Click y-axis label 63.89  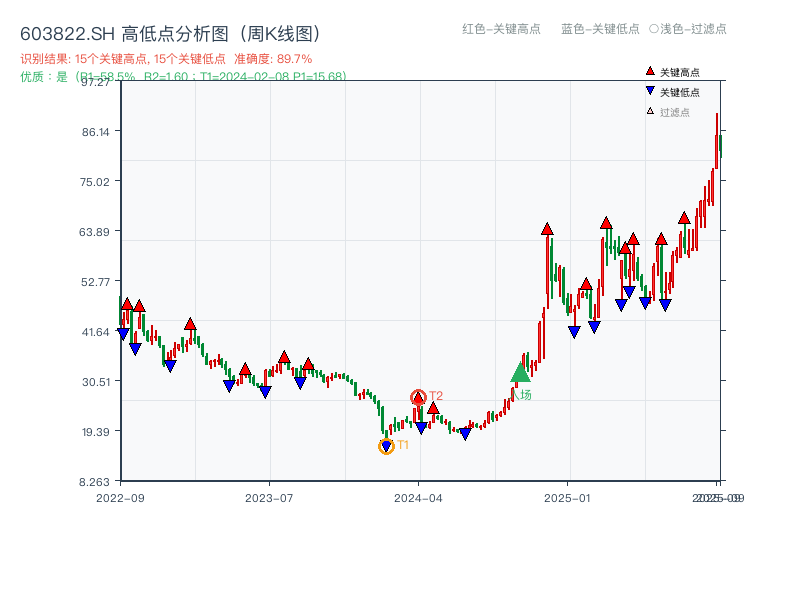[x=94, y=232]
